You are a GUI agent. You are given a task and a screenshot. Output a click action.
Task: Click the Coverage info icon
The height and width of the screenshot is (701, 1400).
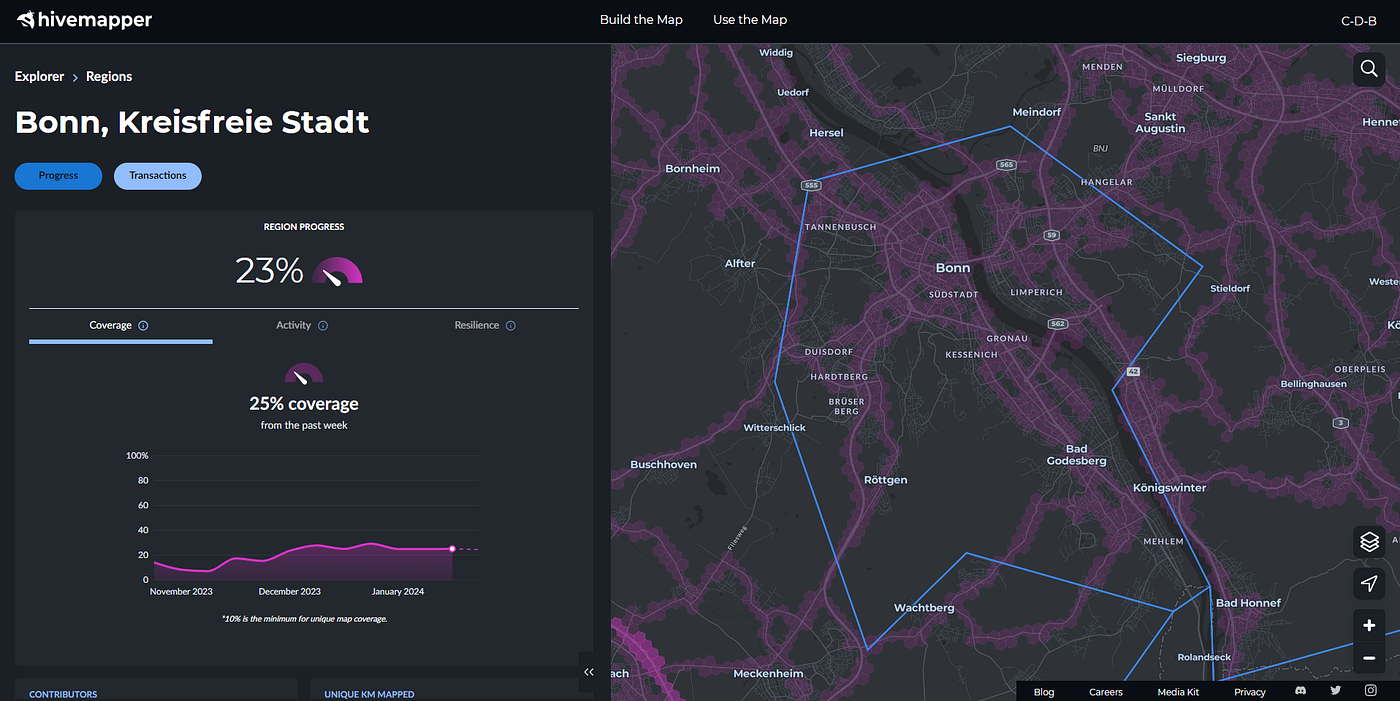click(x=143, y=326)
